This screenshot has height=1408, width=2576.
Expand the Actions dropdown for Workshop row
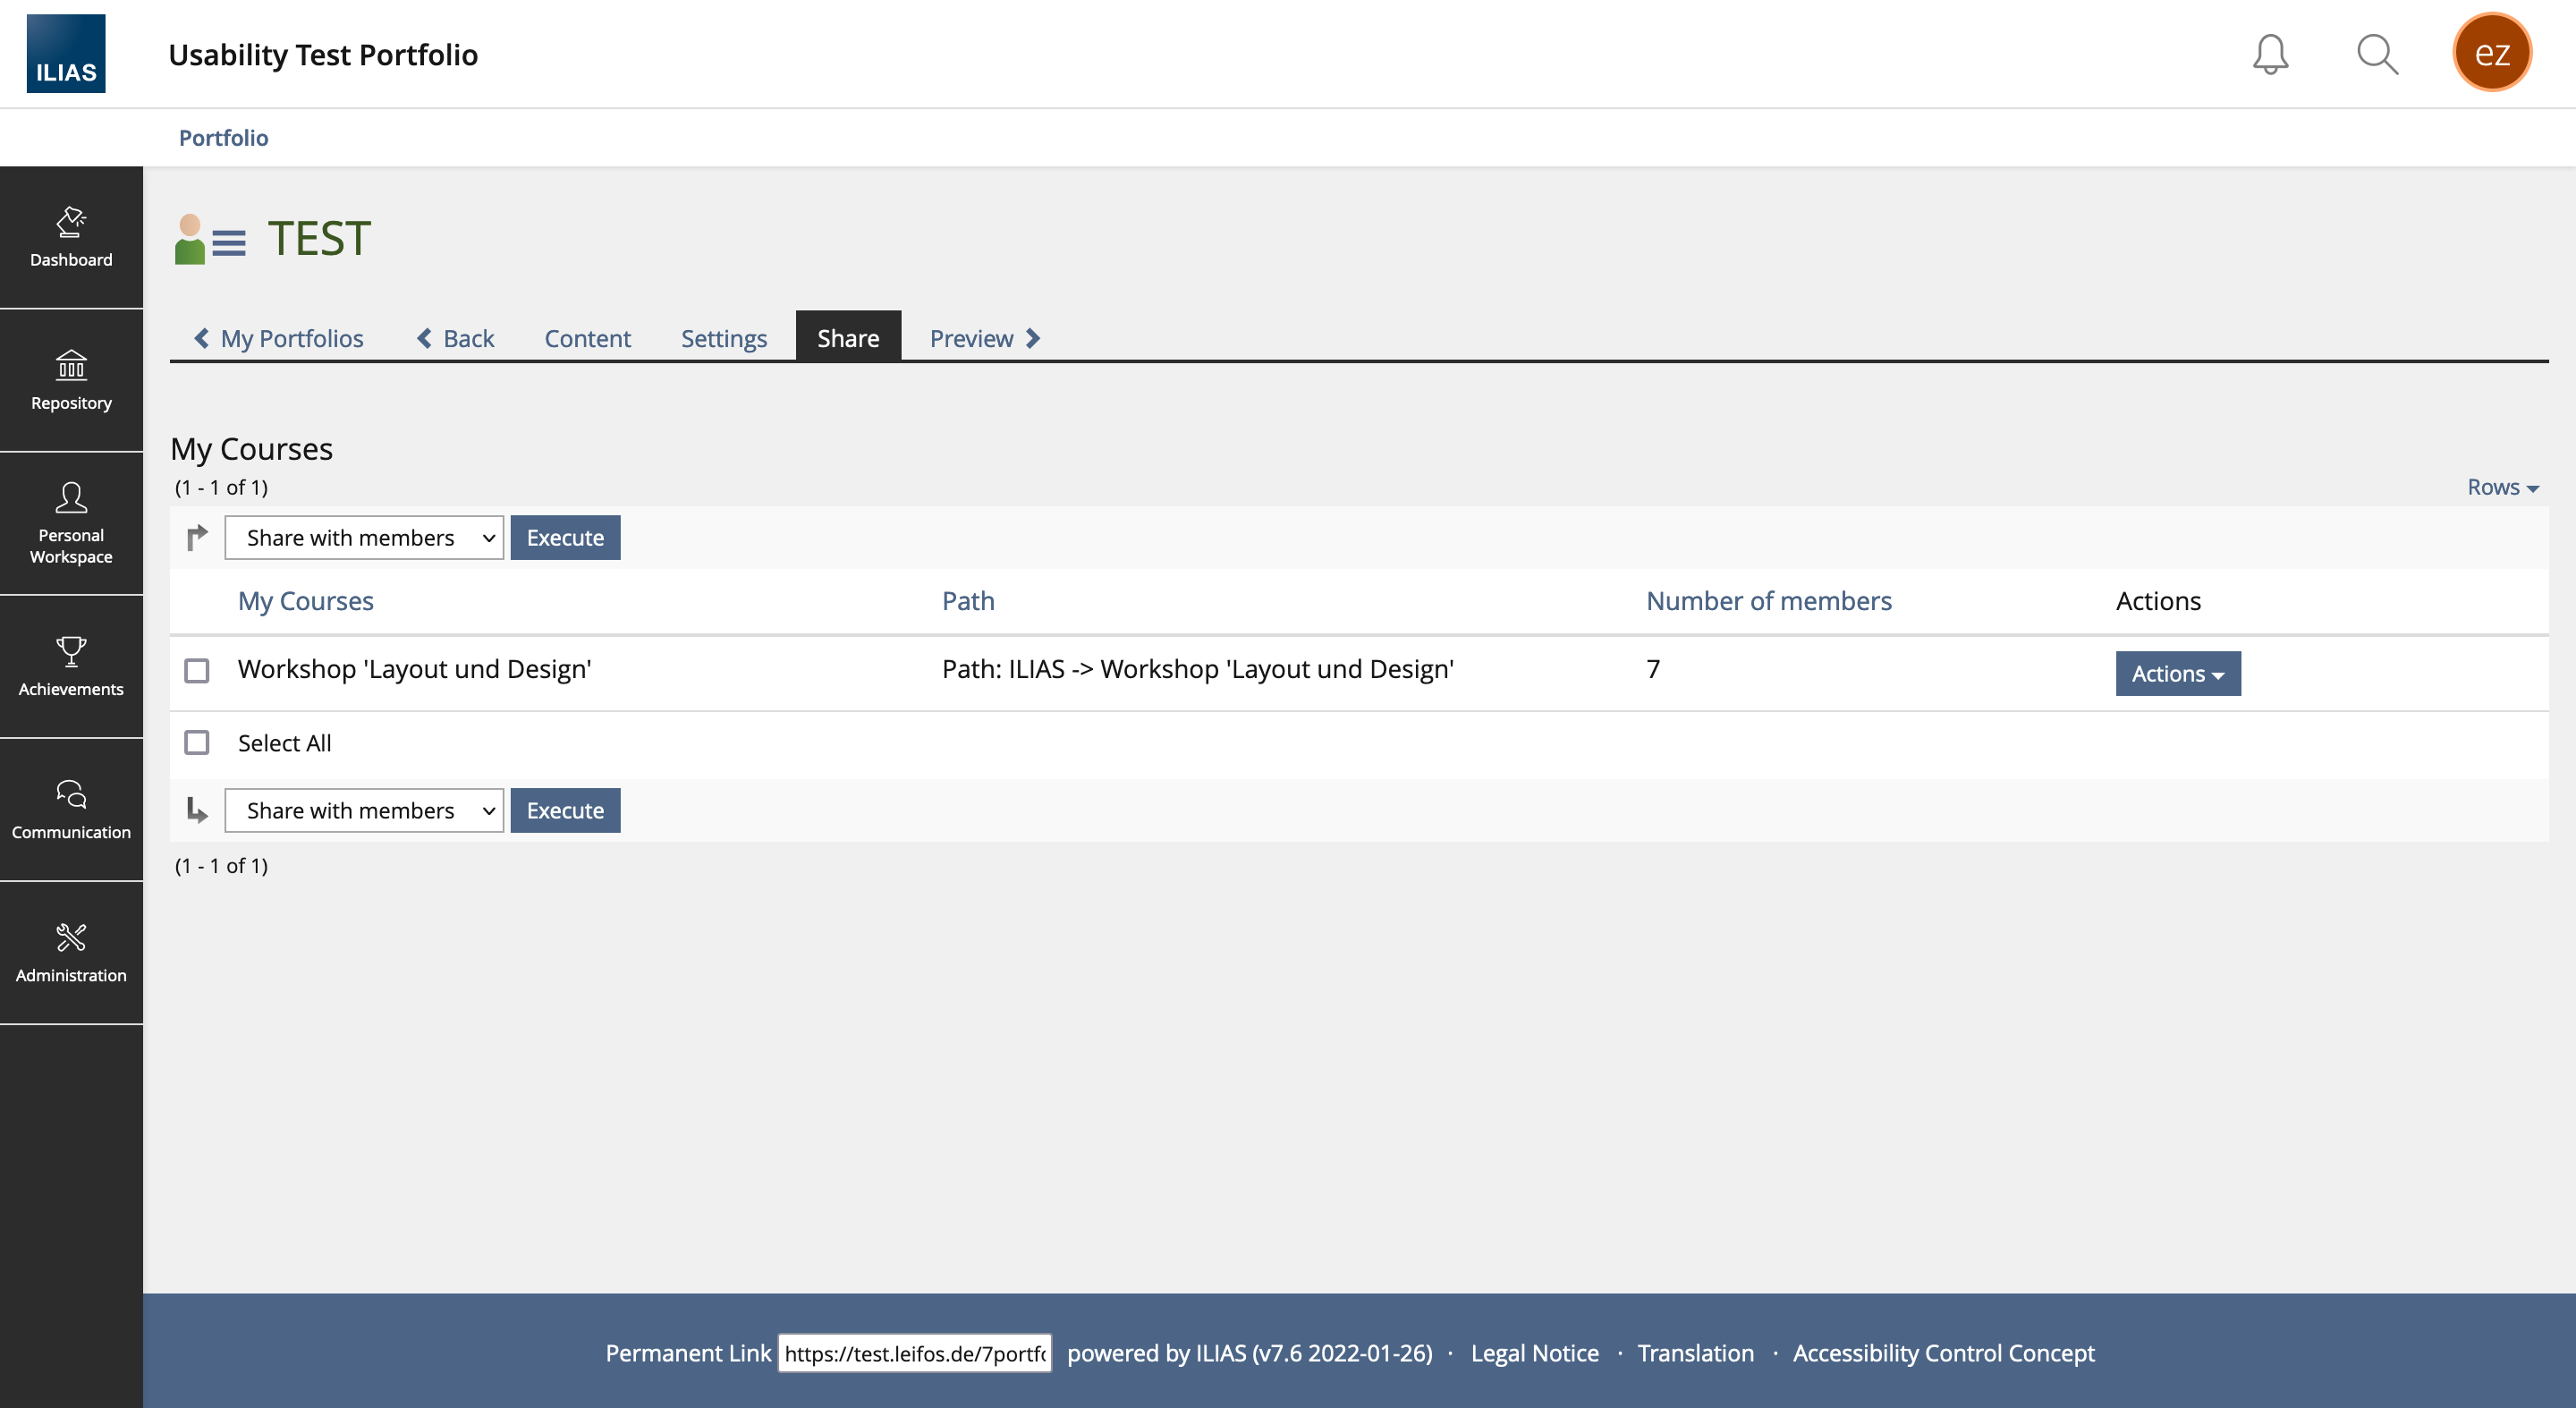pyautogui.click(x=2177, y=674)
